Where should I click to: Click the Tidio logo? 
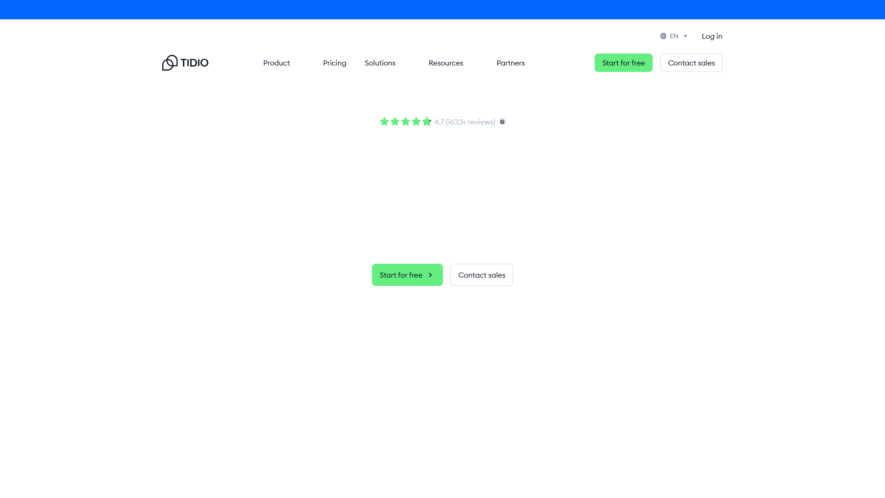pos(185,63)
